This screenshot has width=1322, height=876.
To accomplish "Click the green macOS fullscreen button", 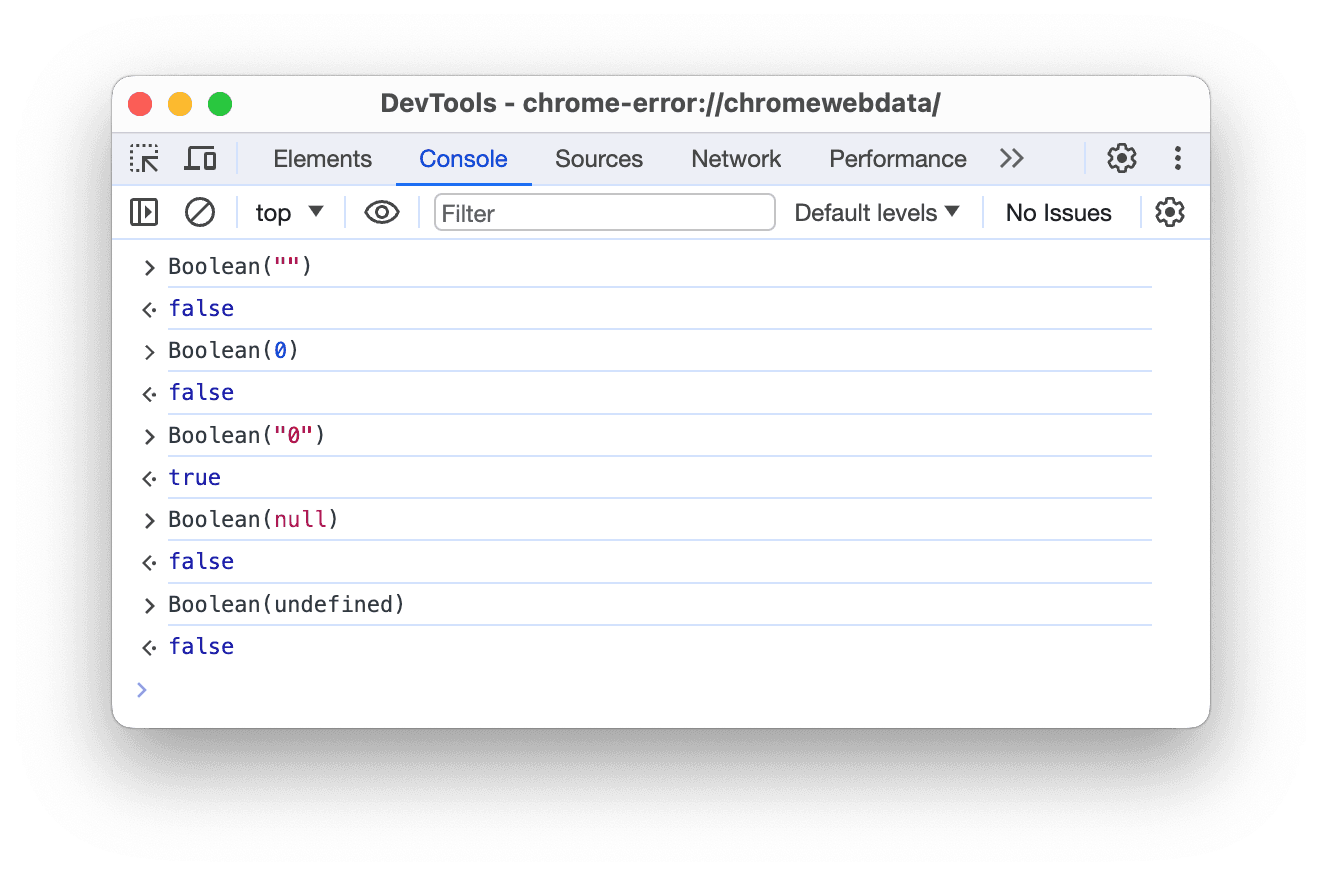I will [x=220, y=104].
